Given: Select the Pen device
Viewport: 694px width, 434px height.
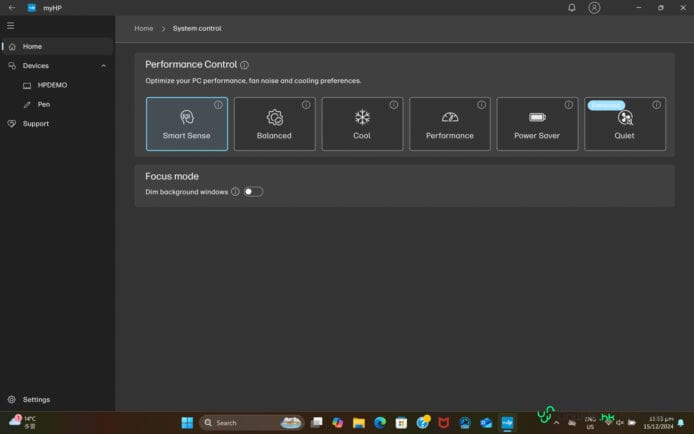Looking at the screenshot, I should coord(57,104).
